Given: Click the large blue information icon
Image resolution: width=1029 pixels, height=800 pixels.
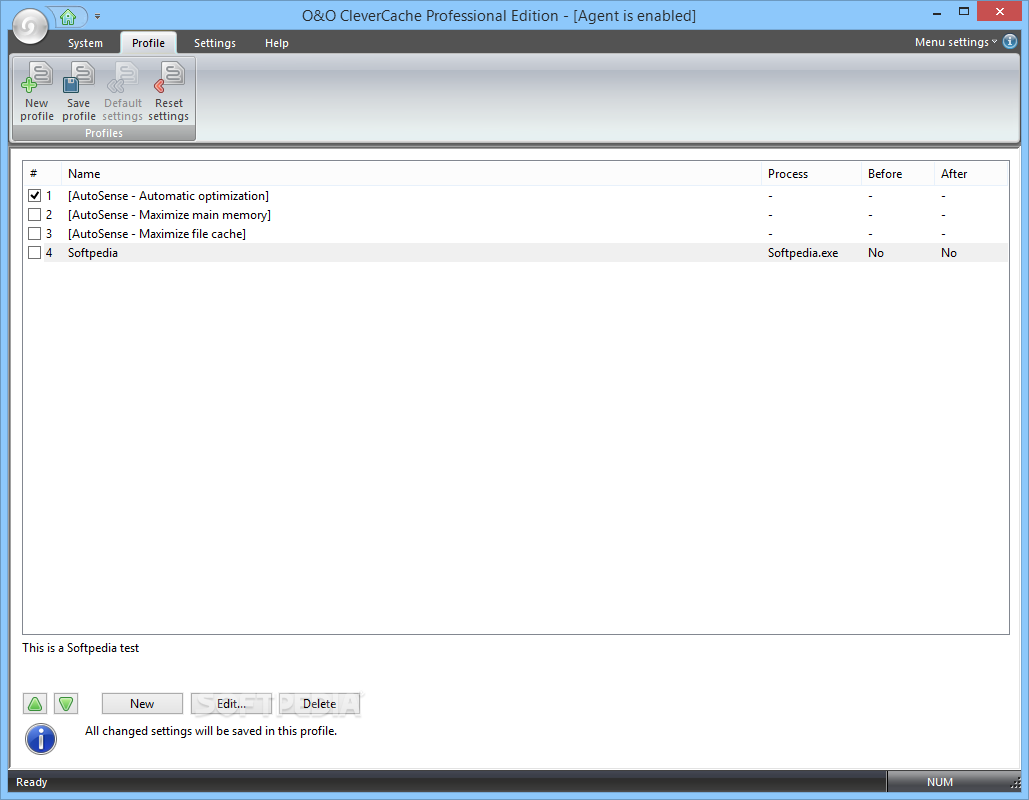Looking at the screenshot, I should [41, 739].
